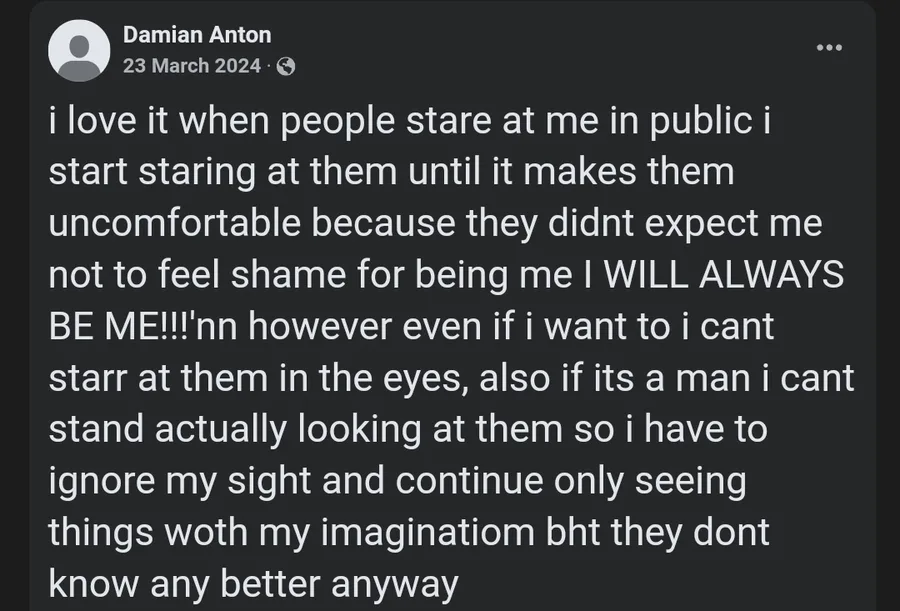Click the word 'public' in the first line
This screenshot has height=611, width=900.
pyautogui.click(x=701, y=122)
